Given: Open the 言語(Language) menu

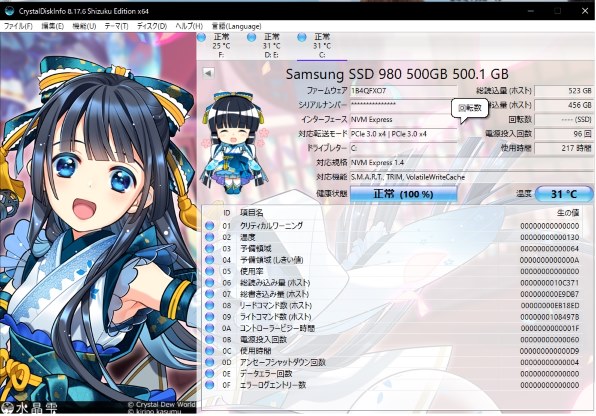Looking at the screenshot, I should coord(236,26).
